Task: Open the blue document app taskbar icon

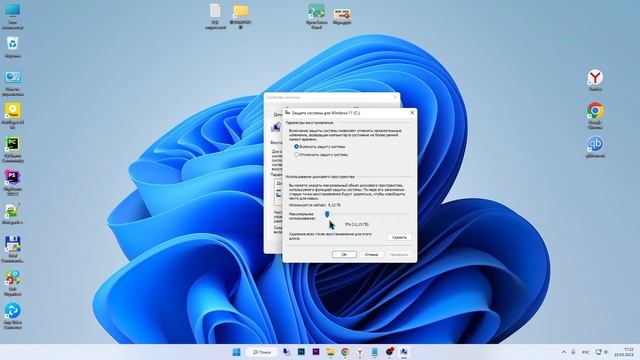Action: pos(374,352)
